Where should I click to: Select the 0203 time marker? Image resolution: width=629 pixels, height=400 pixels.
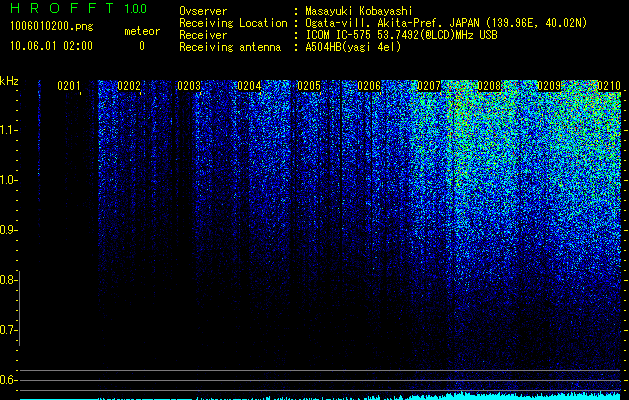[189, 86]
